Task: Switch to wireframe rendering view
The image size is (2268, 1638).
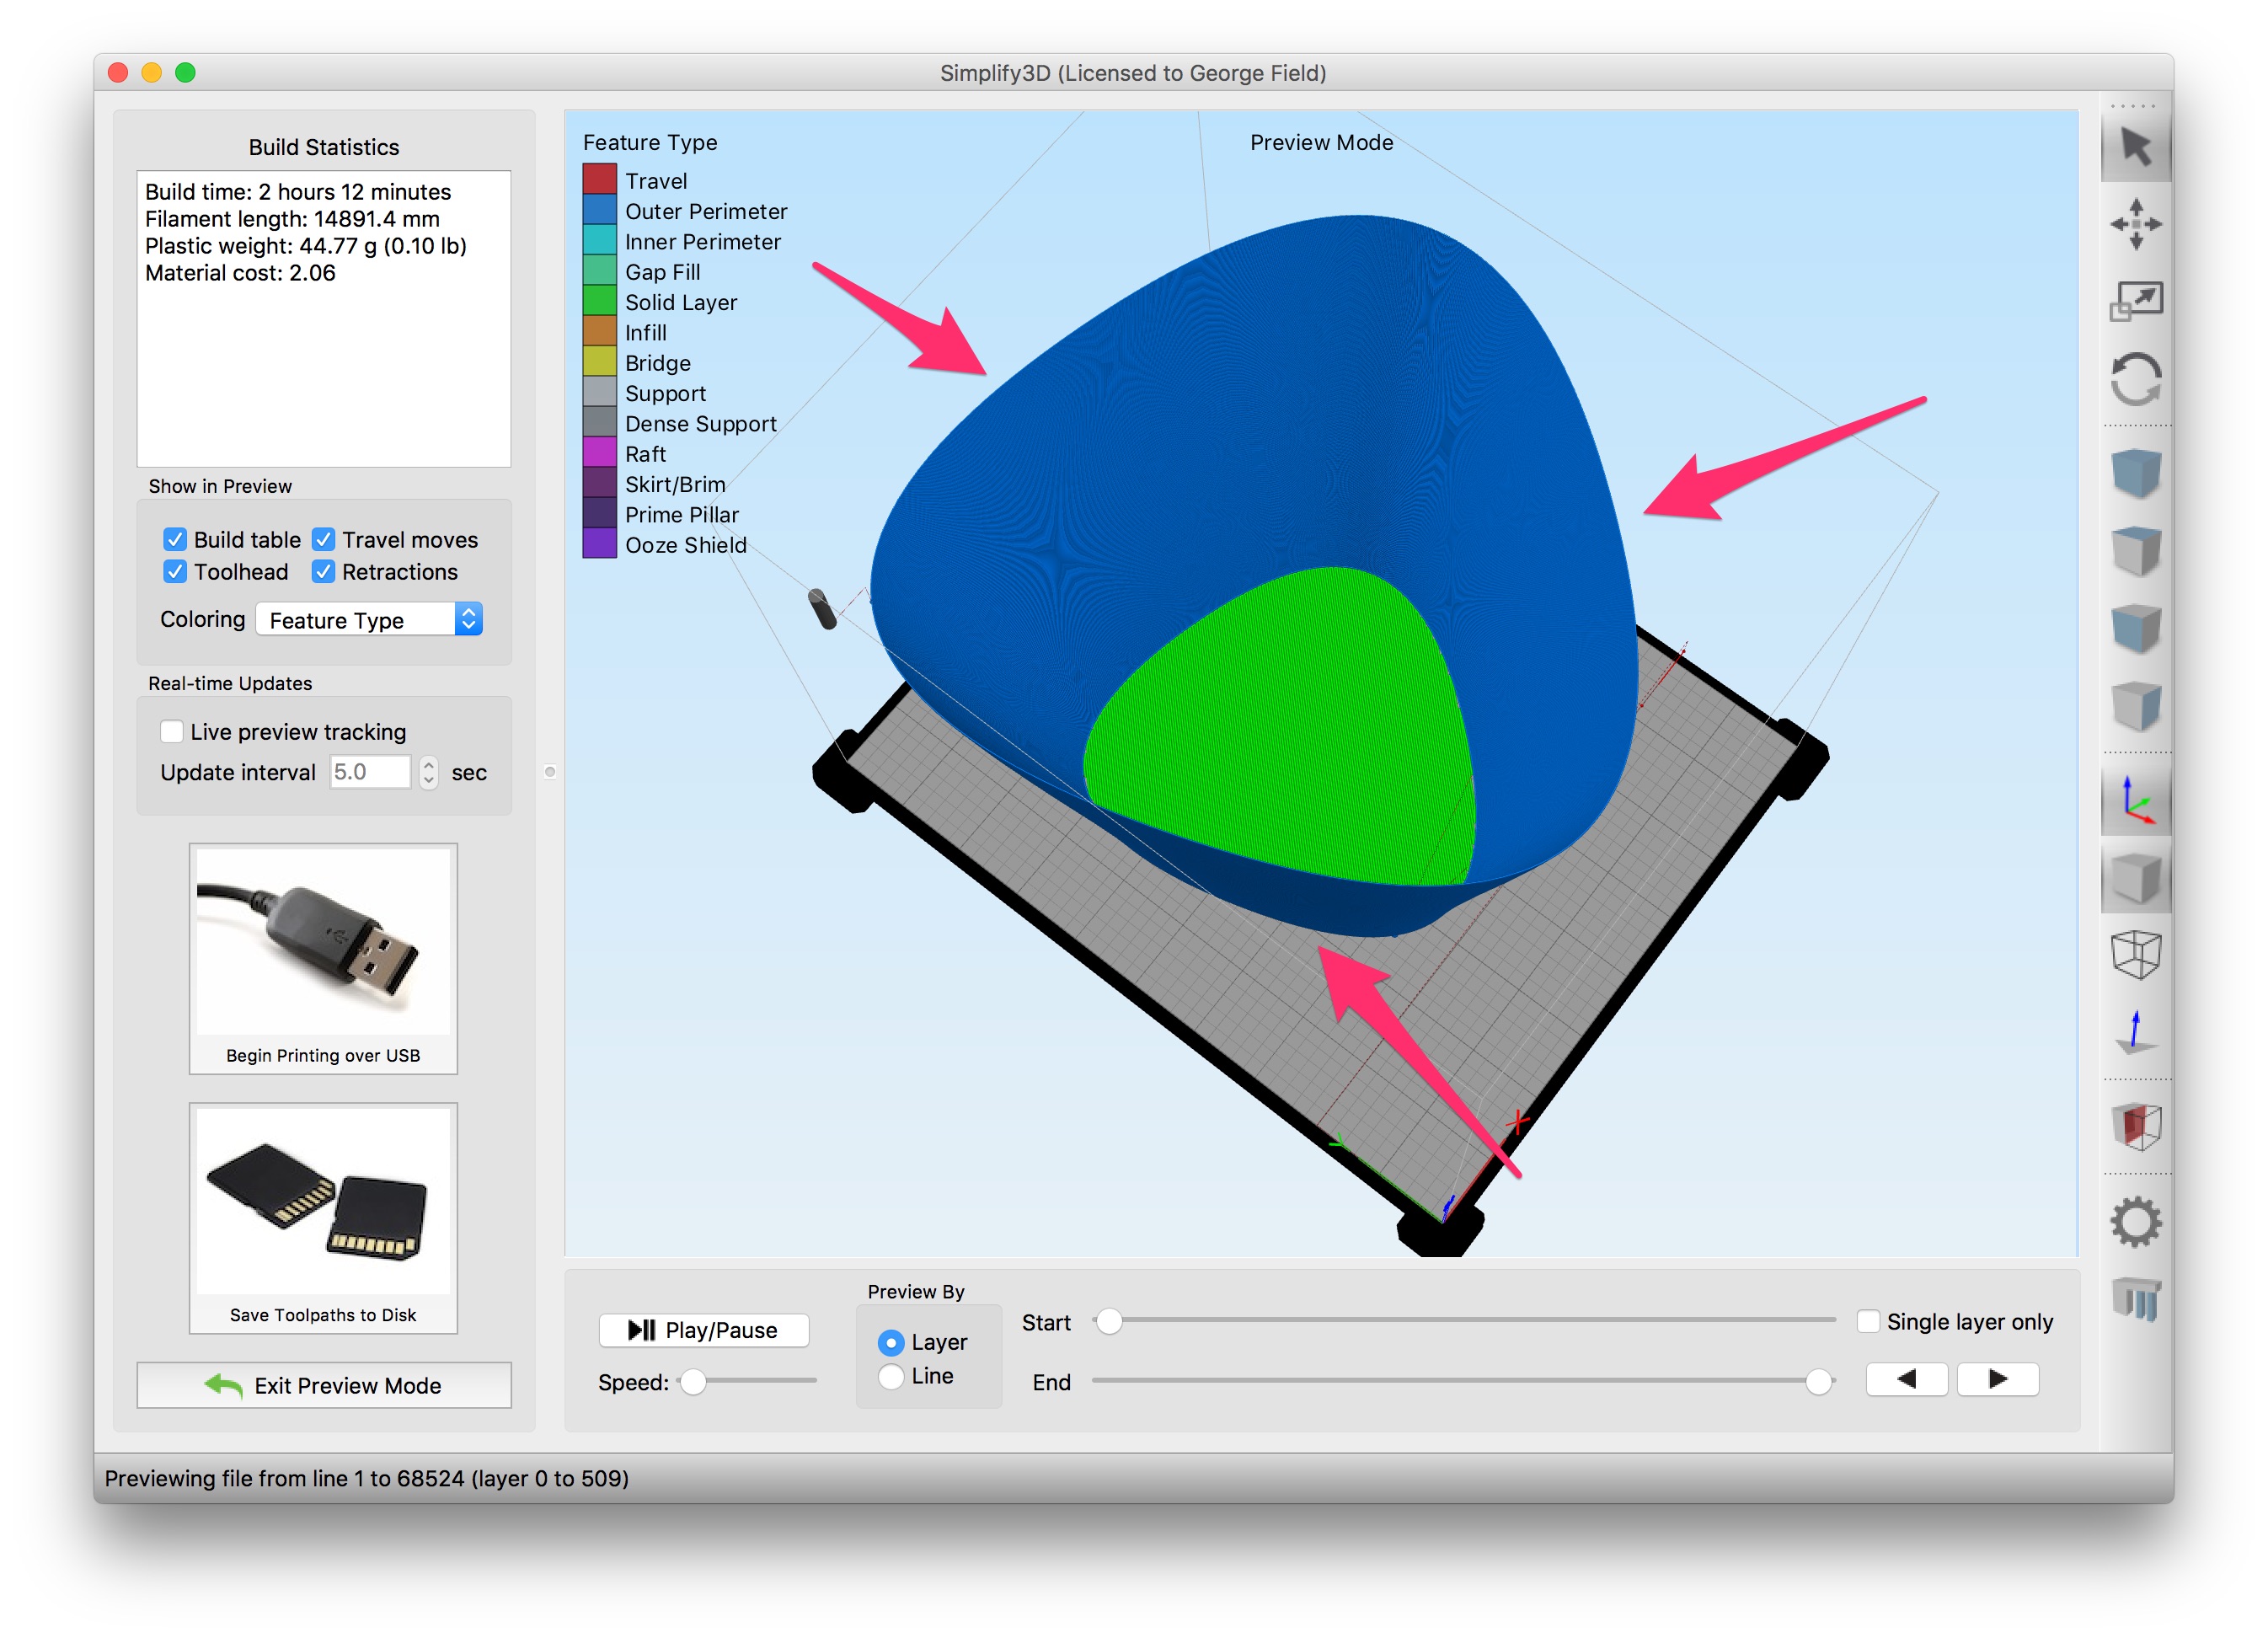Action: pyautogui.click(x=2135, y=955)
